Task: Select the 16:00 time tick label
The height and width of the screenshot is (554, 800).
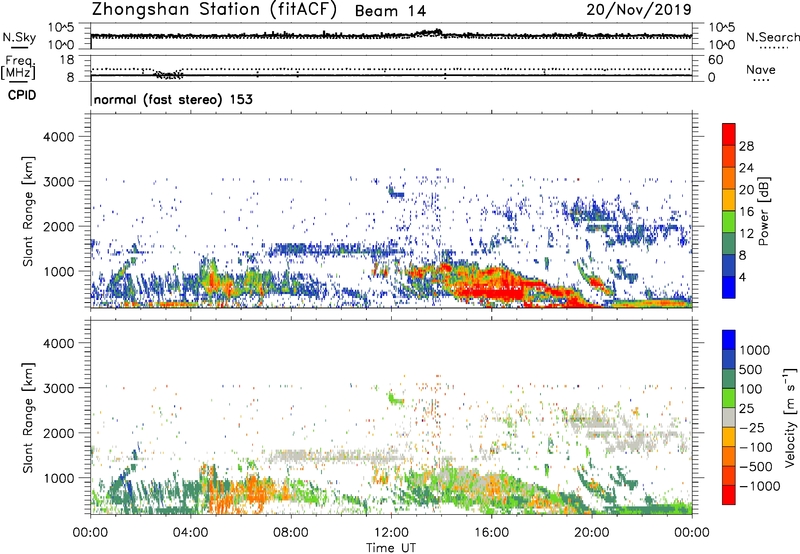Action: click(491, 533)
